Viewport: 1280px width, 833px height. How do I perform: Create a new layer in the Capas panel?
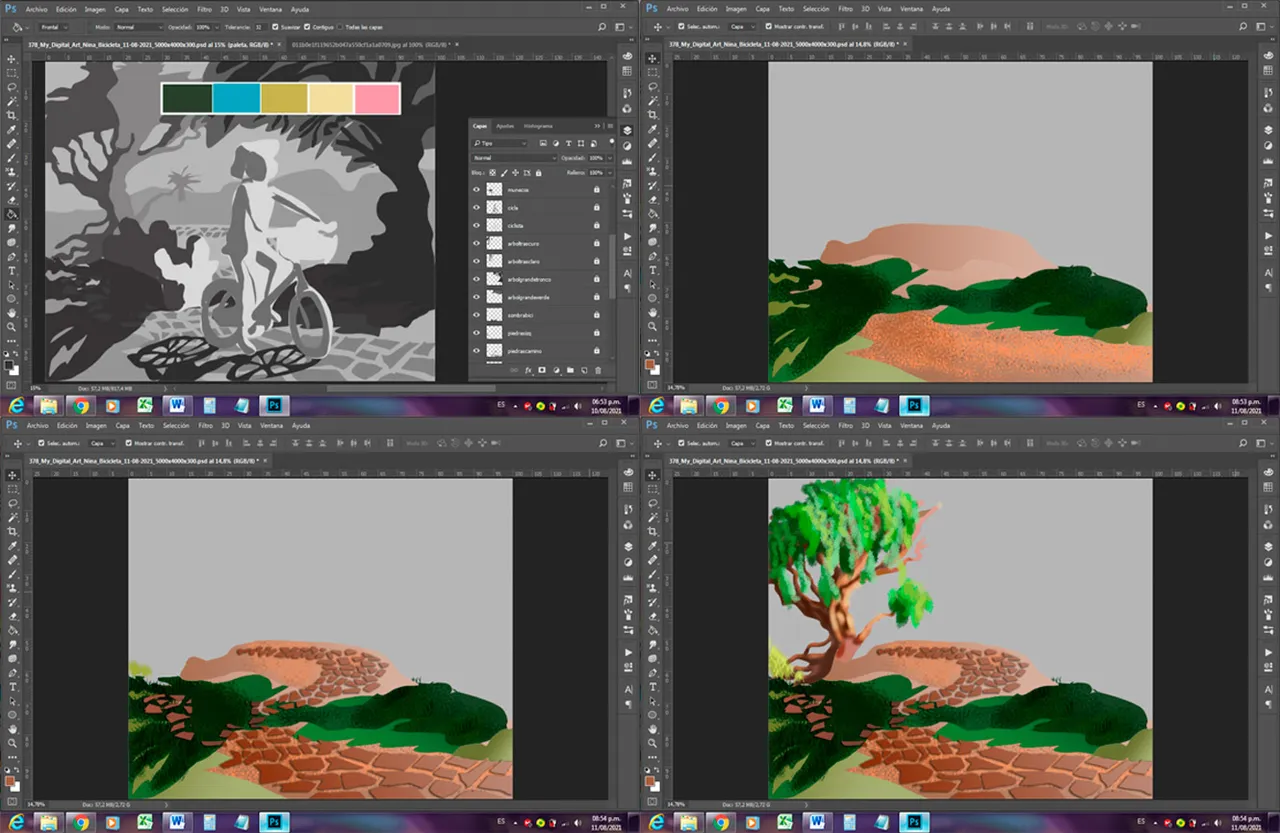(x=584, y=370)
